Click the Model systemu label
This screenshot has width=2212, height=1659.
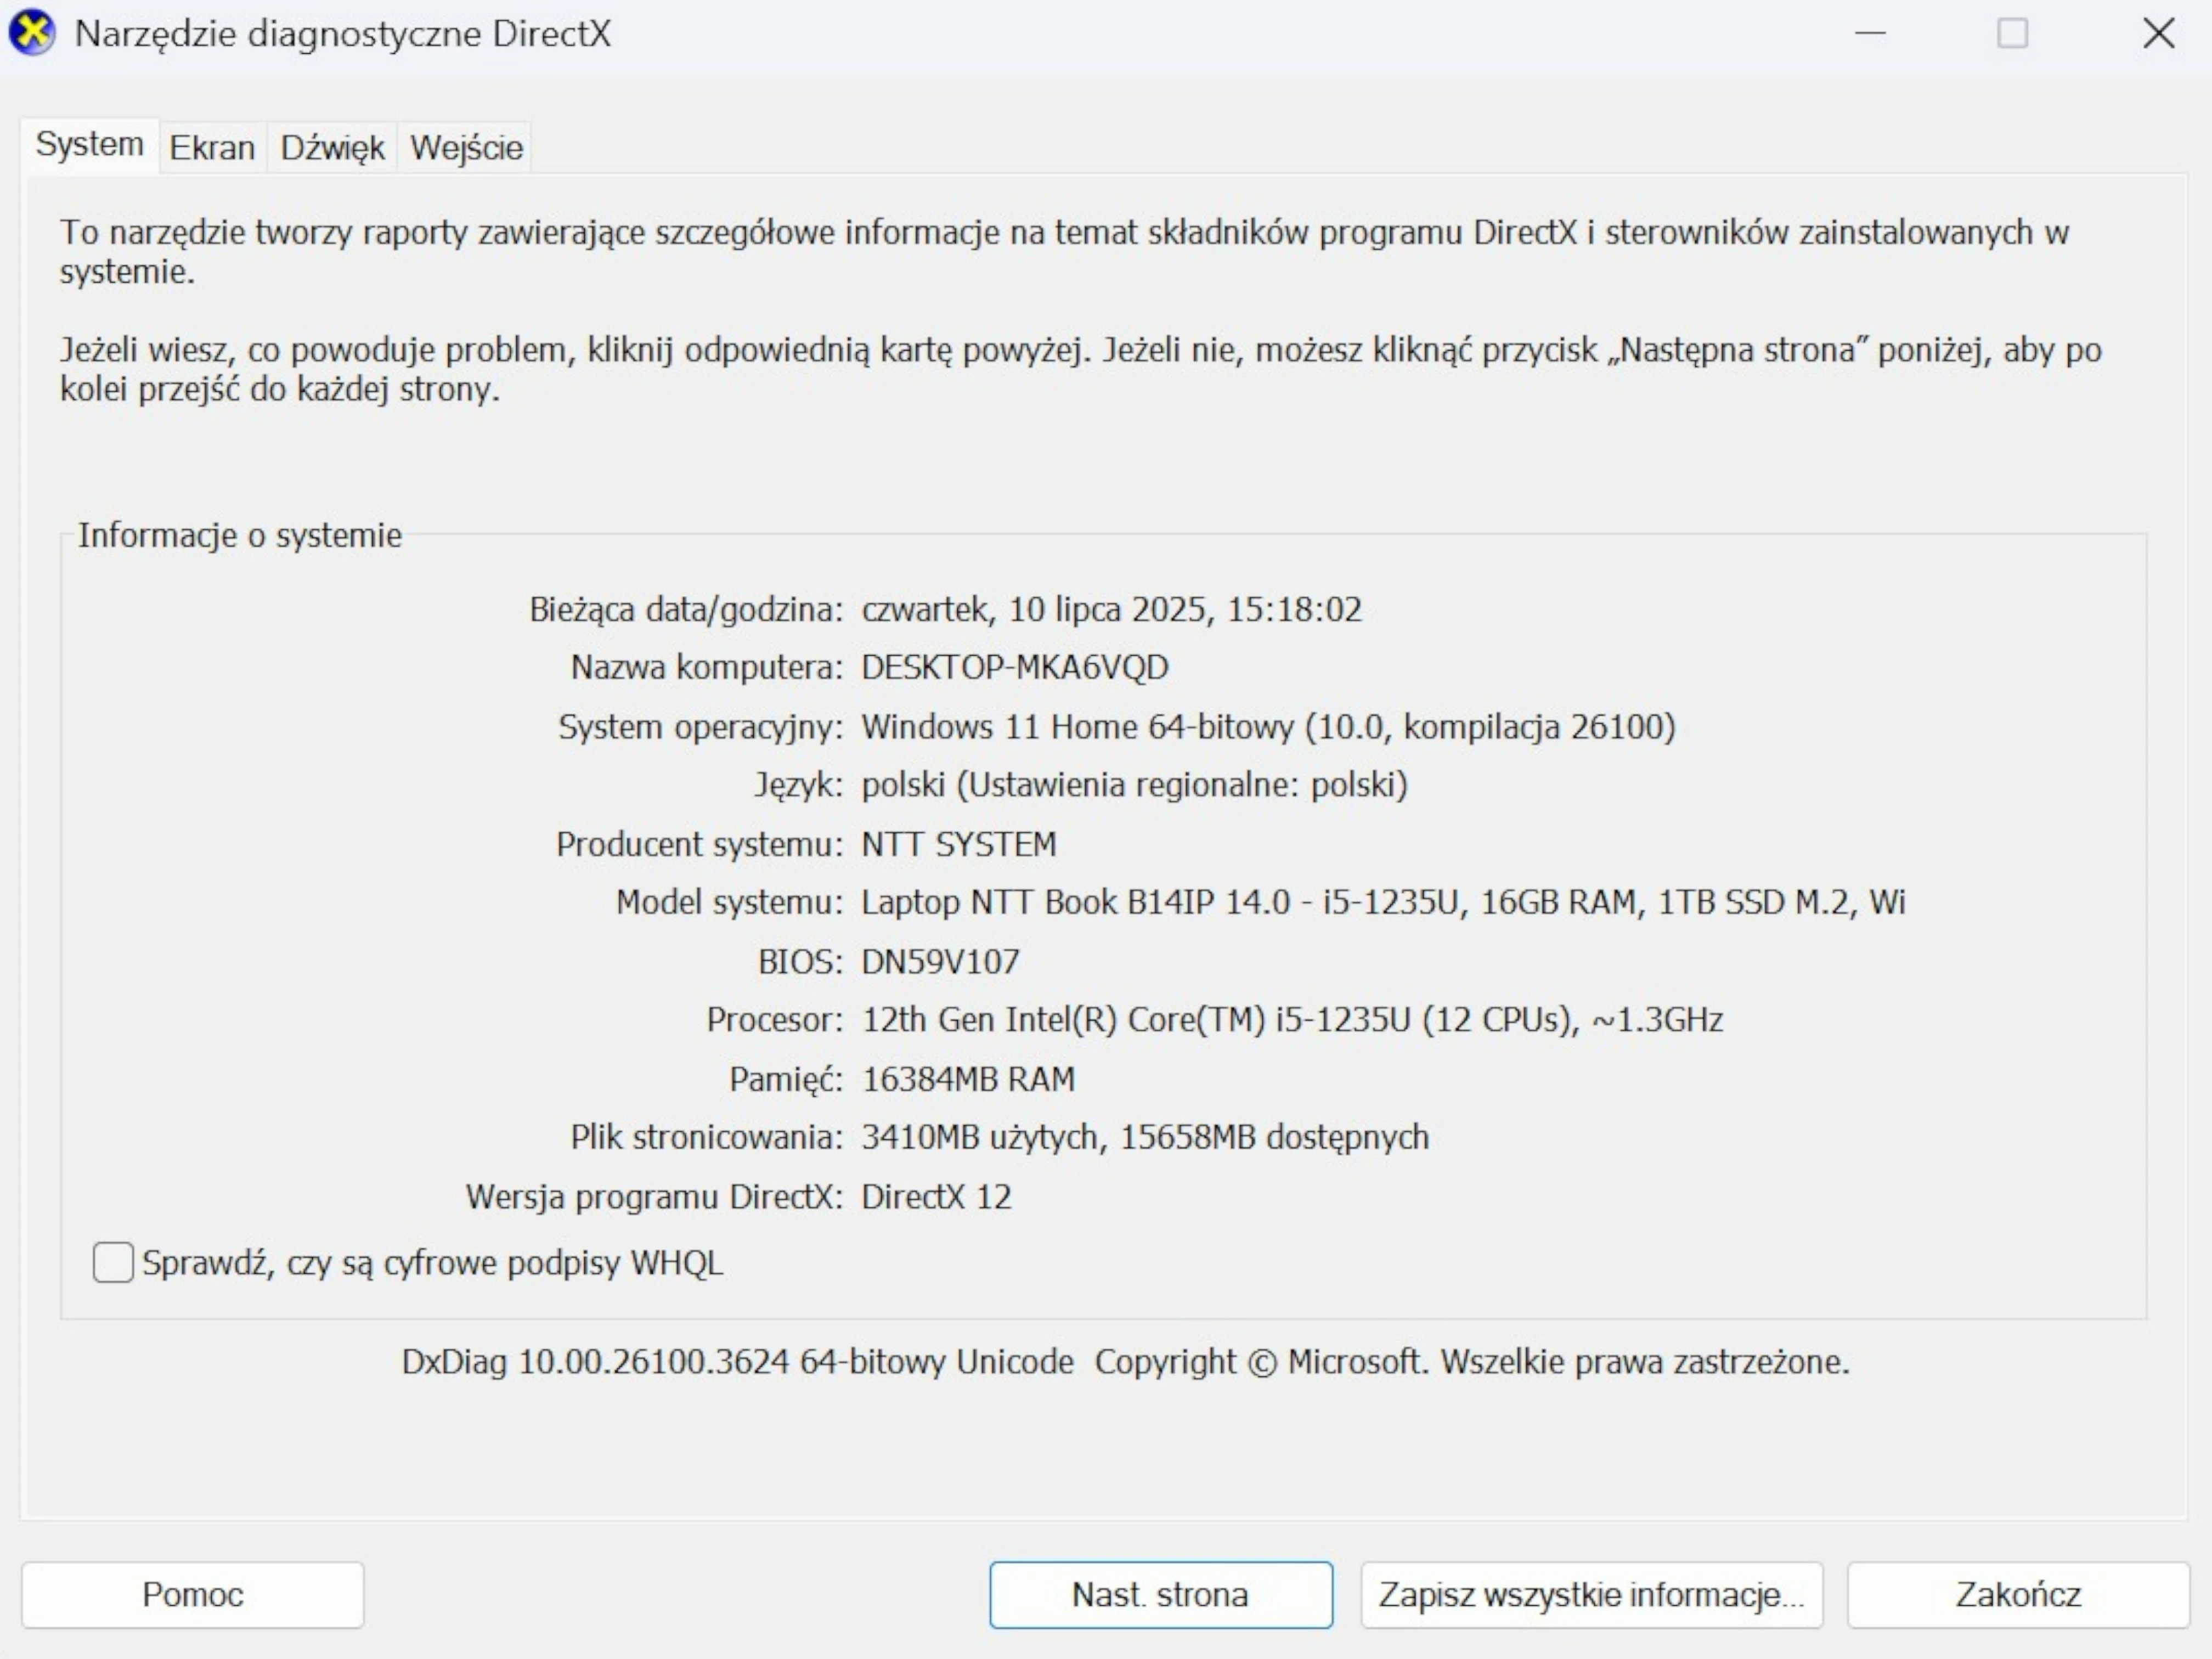click(x=730, y=902)
